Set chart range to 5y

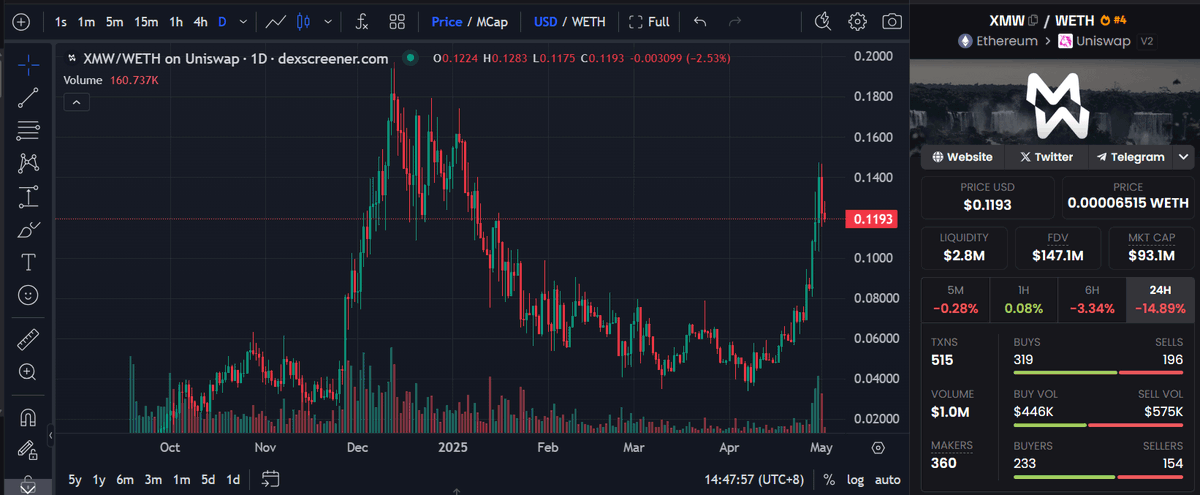click(x=75, y=479)
